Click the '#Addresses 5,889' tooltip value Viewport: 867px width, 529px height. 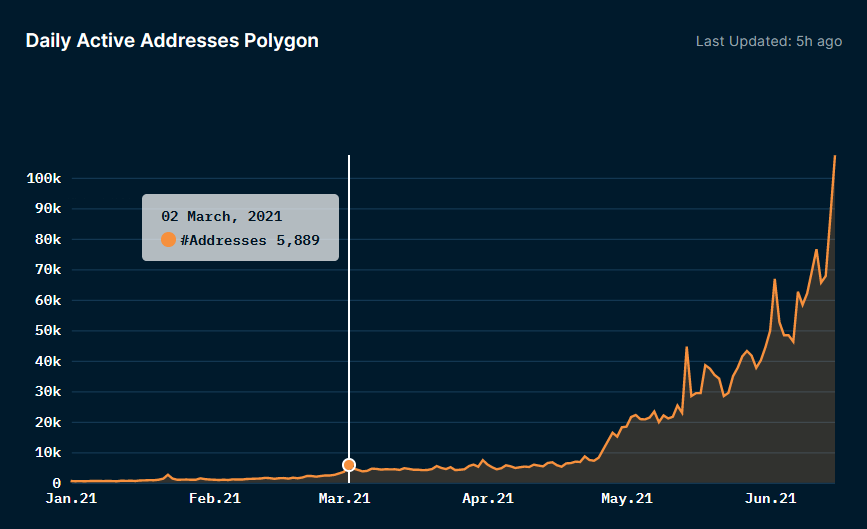tap(250, 240)
